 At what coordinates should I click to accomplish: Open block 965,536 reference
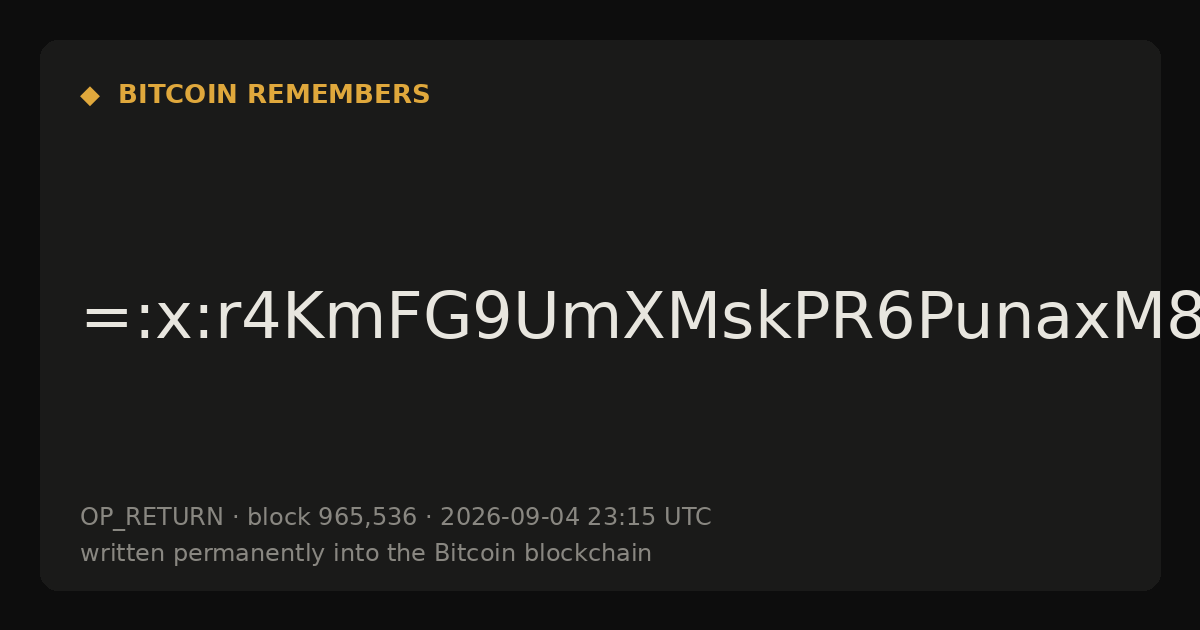(331, 517)
